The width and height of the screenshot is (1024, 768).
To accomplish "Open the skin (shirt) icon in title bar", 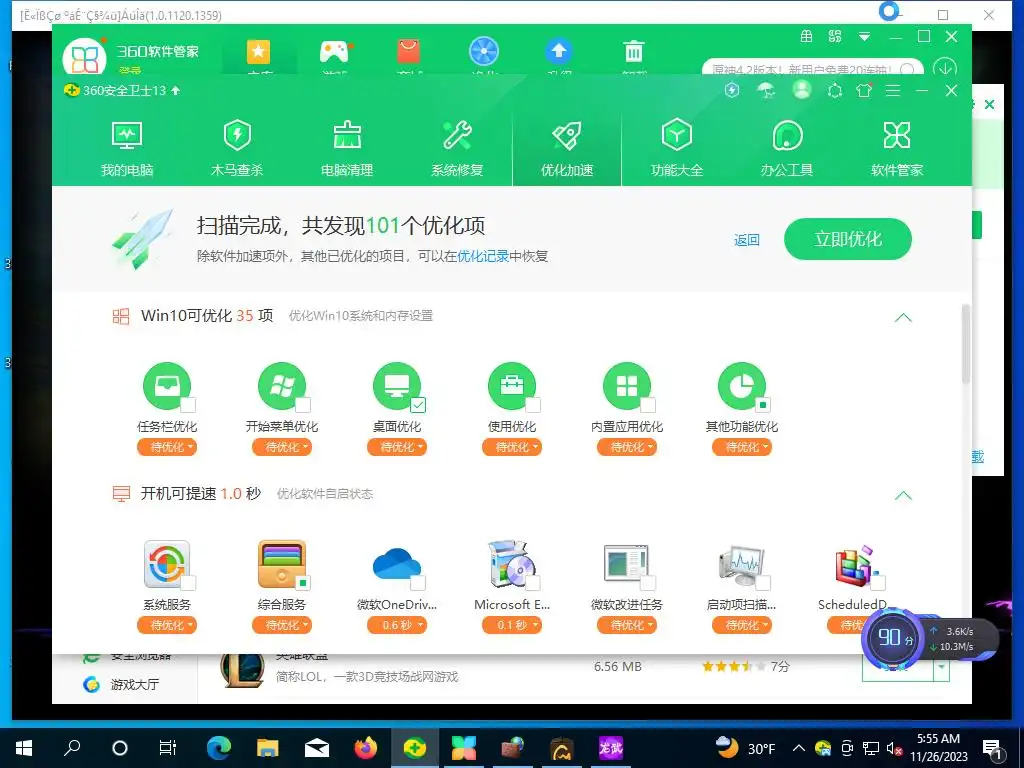I will click(x=864, y=91).
